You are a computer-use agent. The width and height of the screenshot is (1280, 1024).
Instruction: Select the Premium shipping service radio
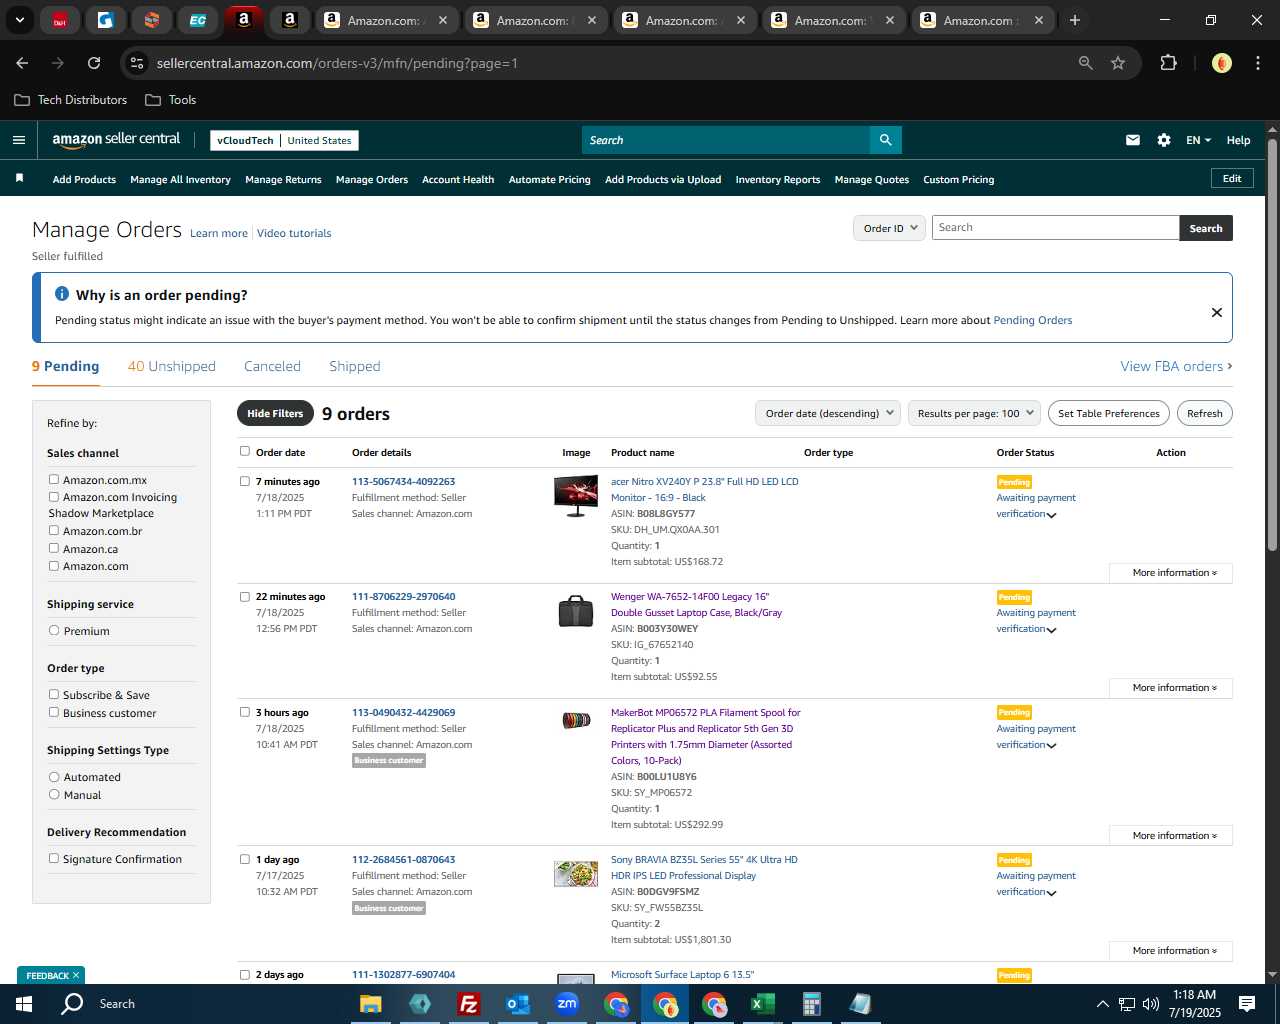pos(54,630)
